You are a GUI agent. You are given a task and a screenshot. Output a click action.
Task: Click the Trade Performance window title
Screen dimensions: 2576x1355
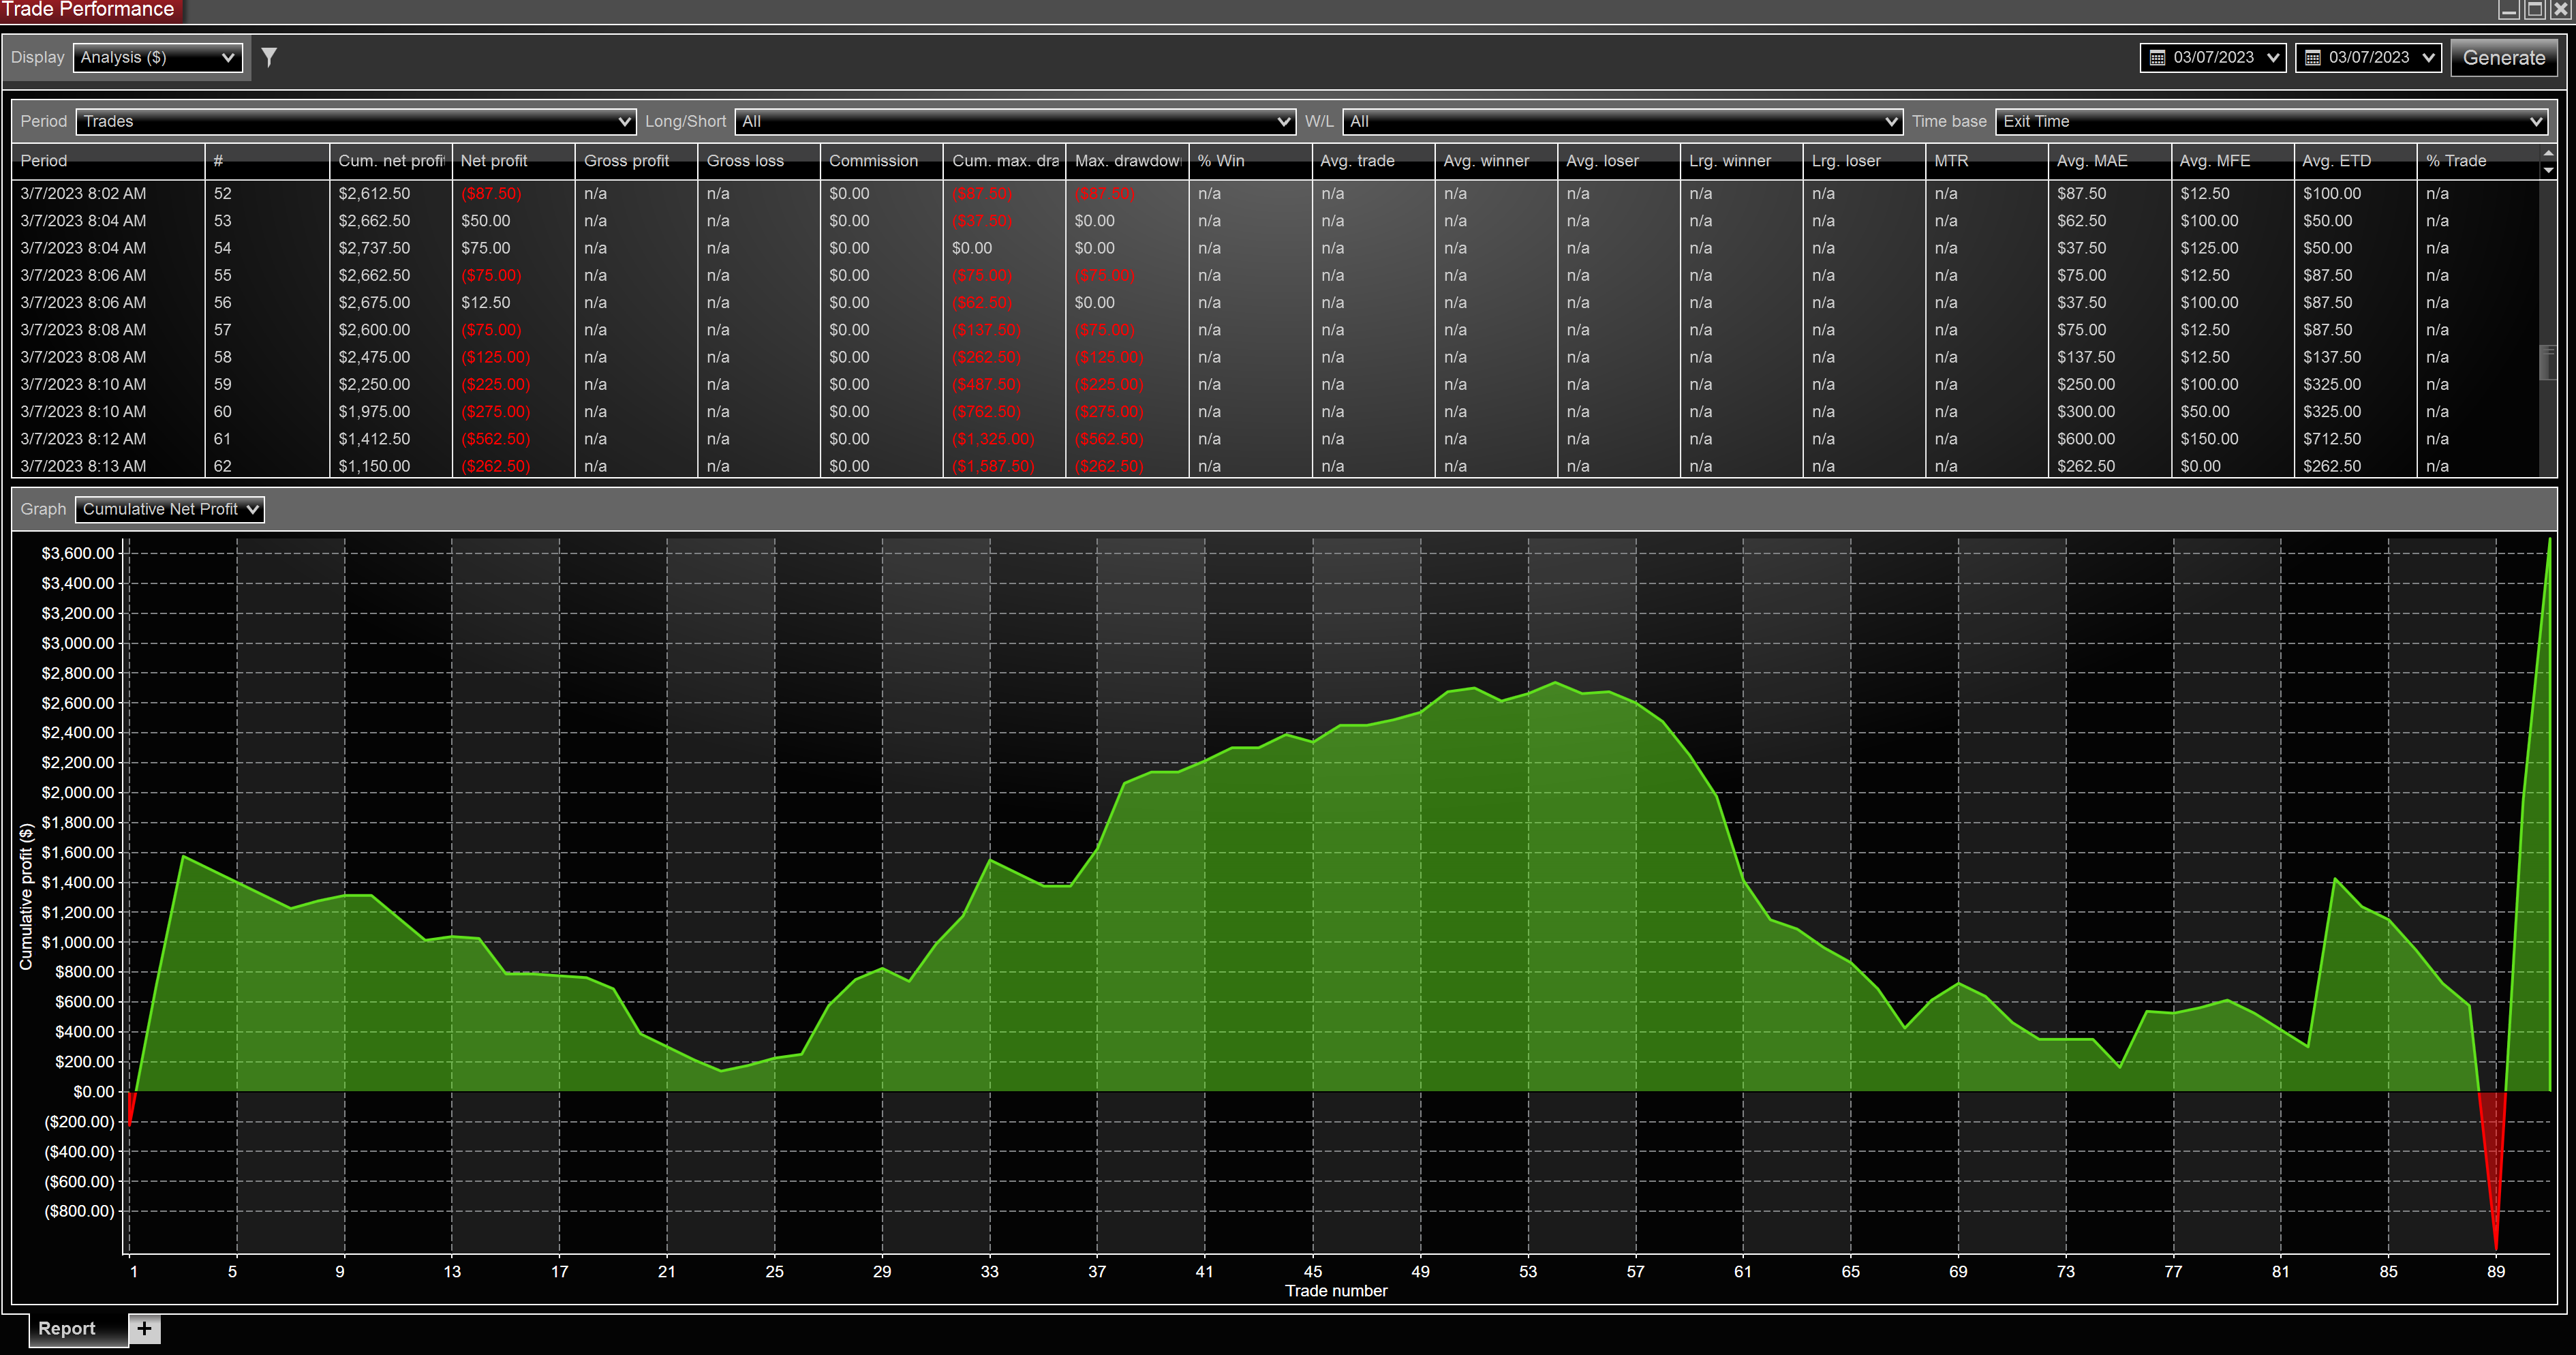point(88,10)
